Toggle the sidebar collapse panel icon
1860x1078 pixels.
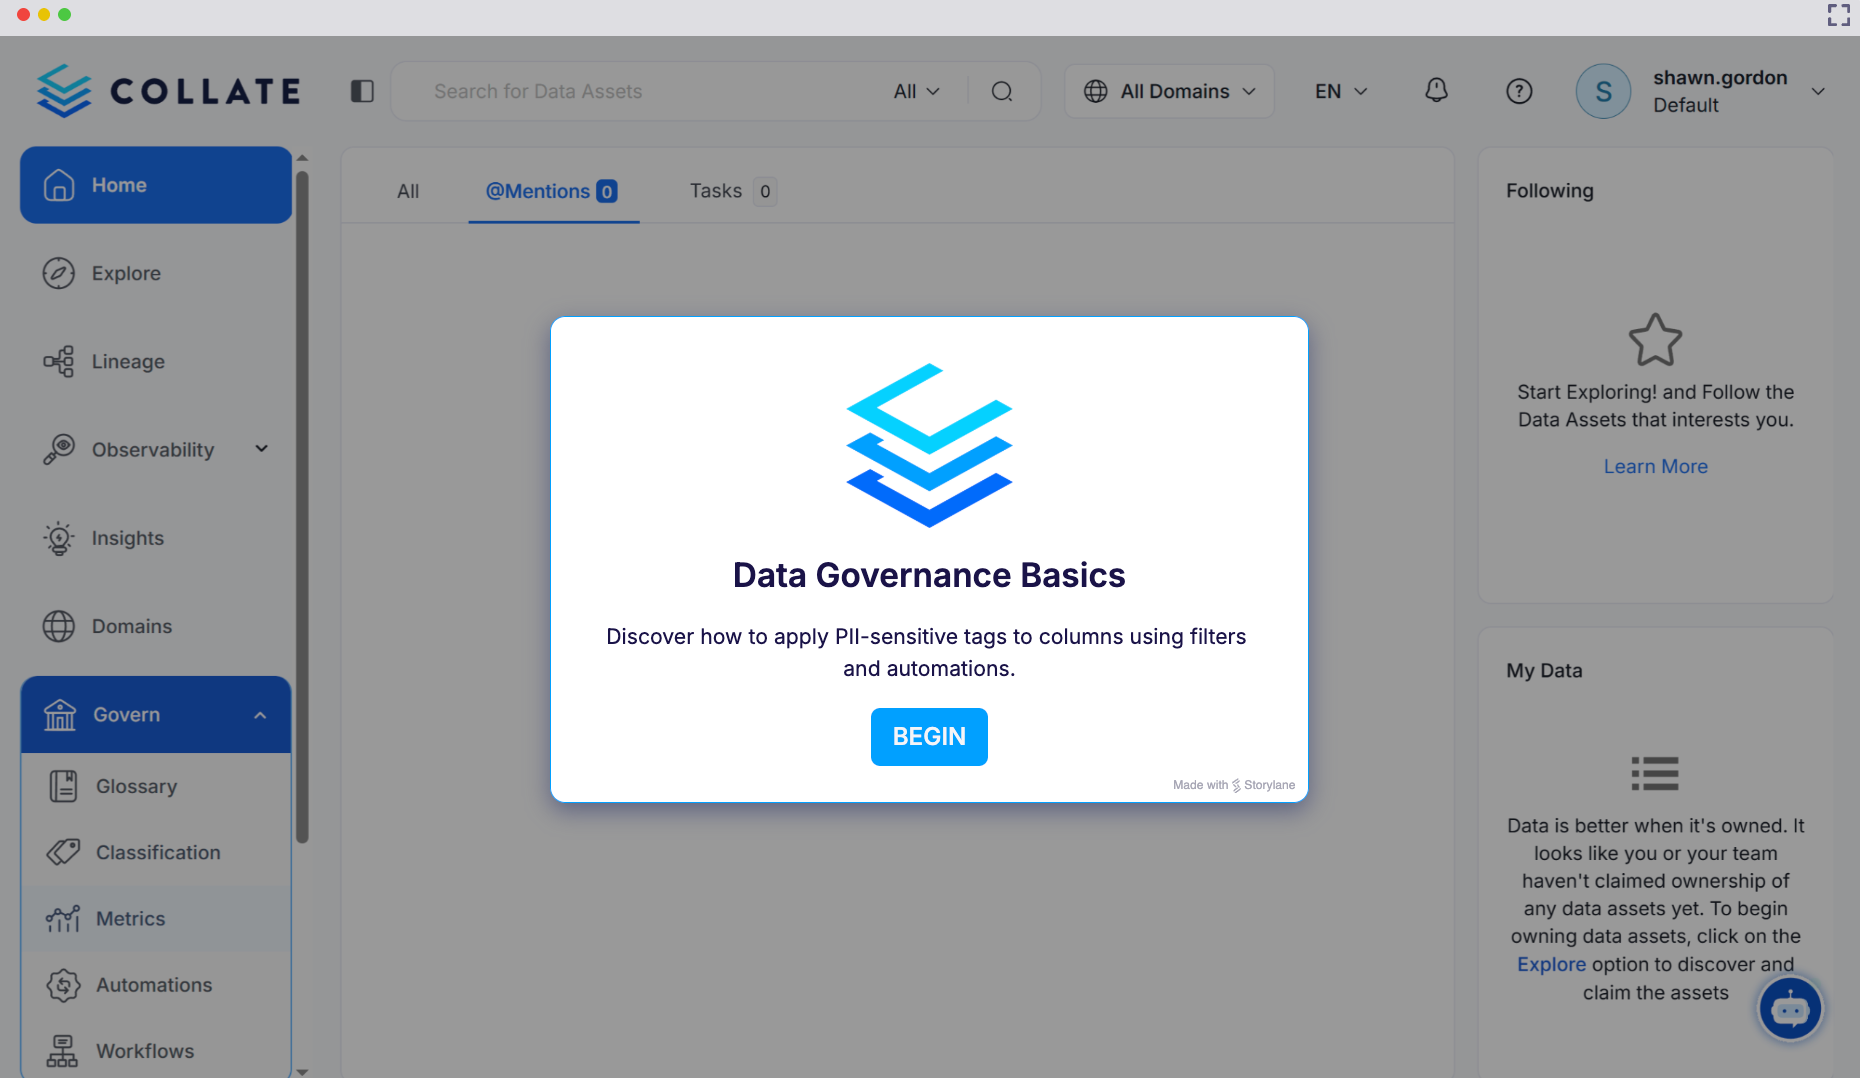coord(362,90)
